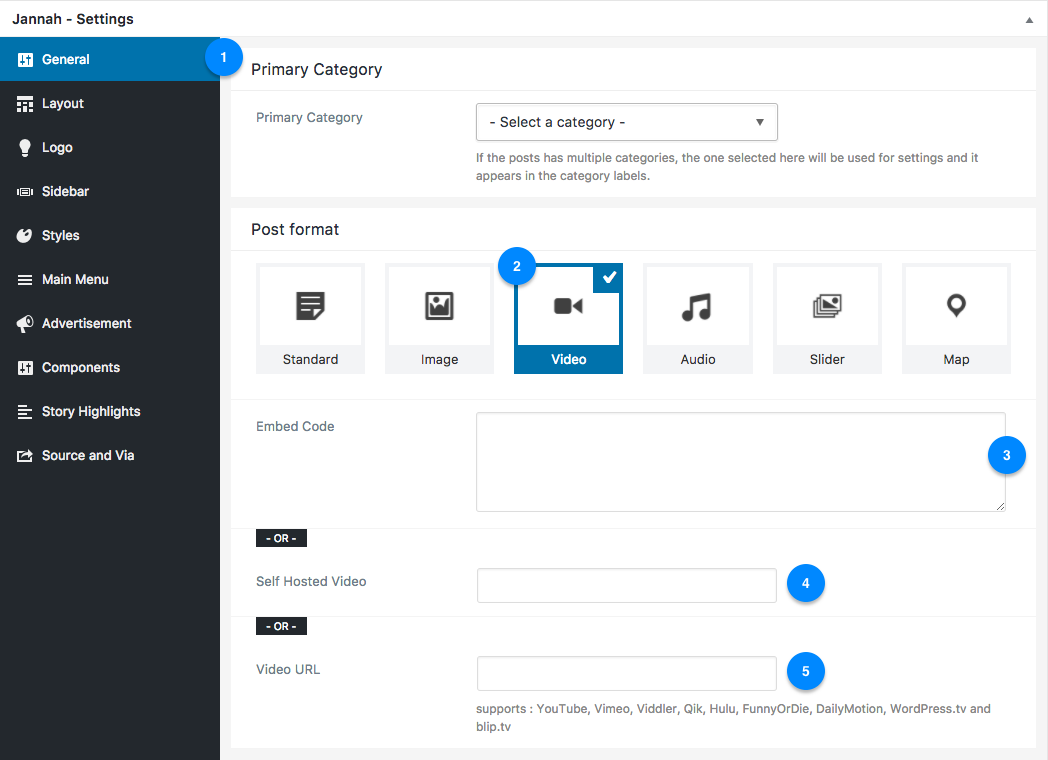Click the Embed Code resize handle

(x=1000, y=506)
